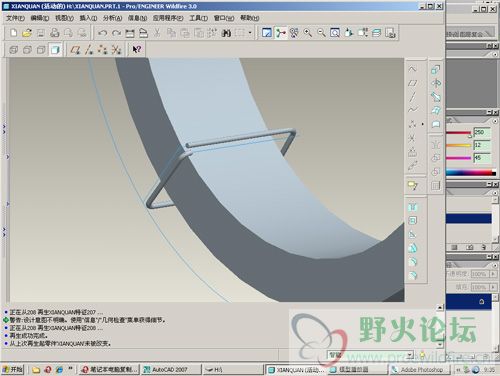Toggle datum axes display
This screenshot has width=500, height=376.
click(89, 50)
